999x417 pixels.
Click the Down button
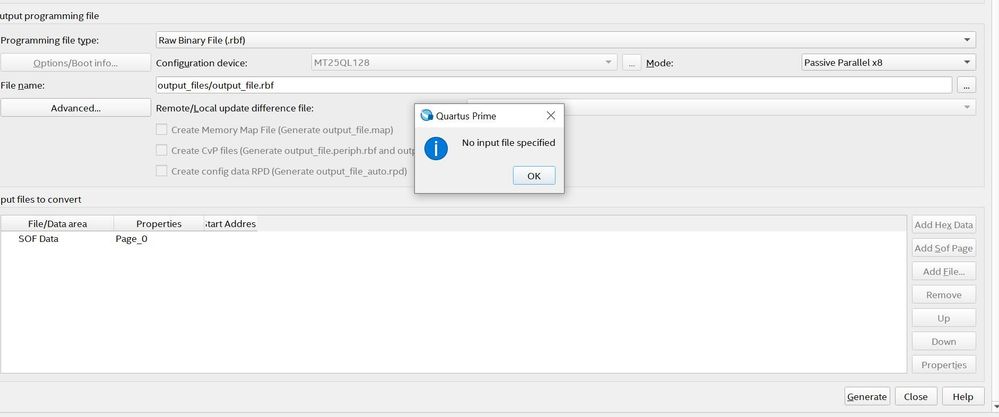944,341
